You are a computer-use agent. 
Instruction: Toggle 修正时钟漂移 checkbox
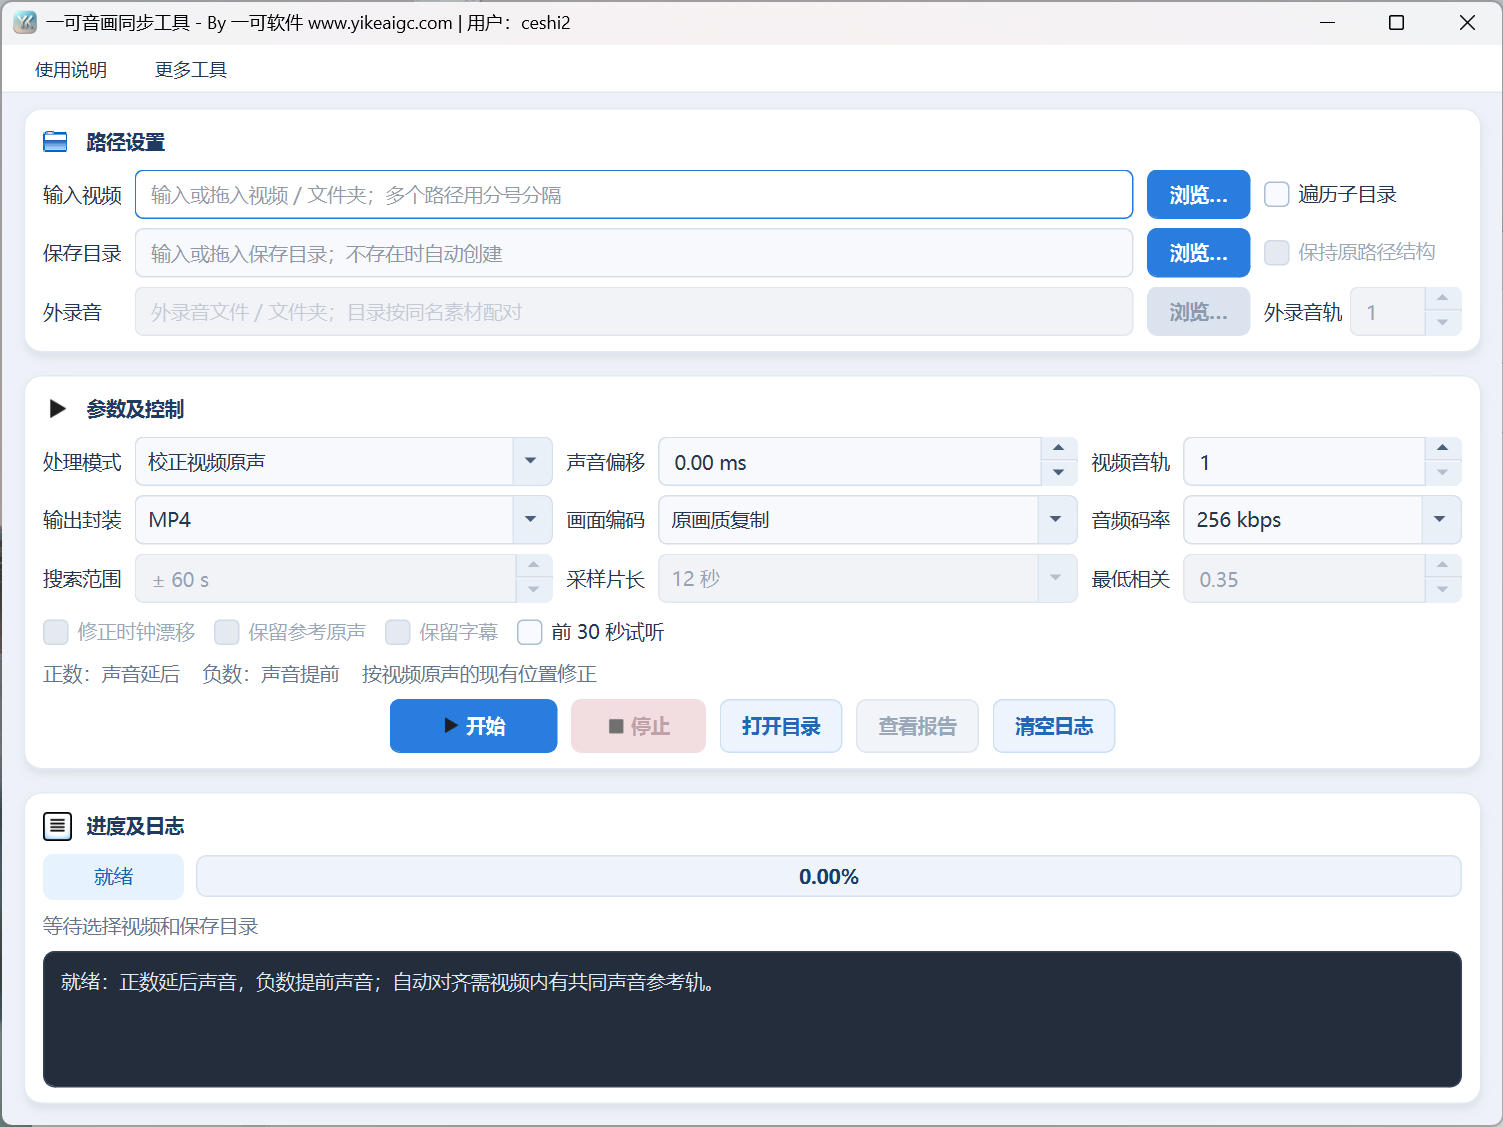[56, 632]
